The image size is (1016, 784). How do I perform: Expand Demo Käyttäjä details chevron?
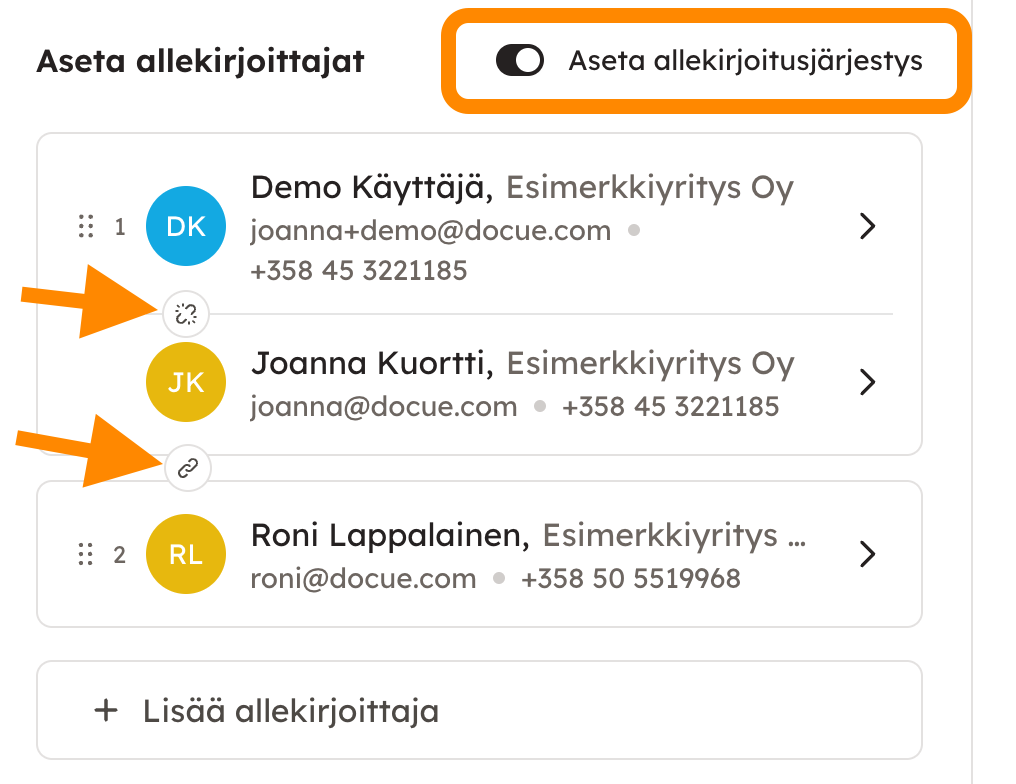point(868,227)
